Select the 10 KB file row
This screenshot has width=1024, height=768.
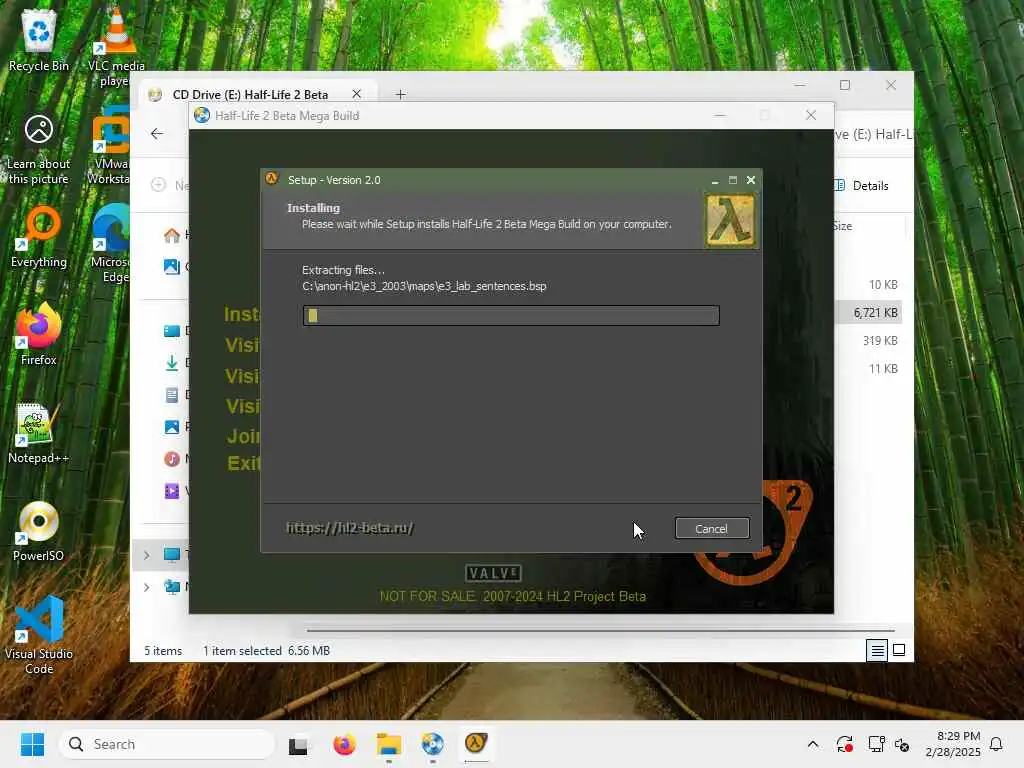click(x=869, y=285)
